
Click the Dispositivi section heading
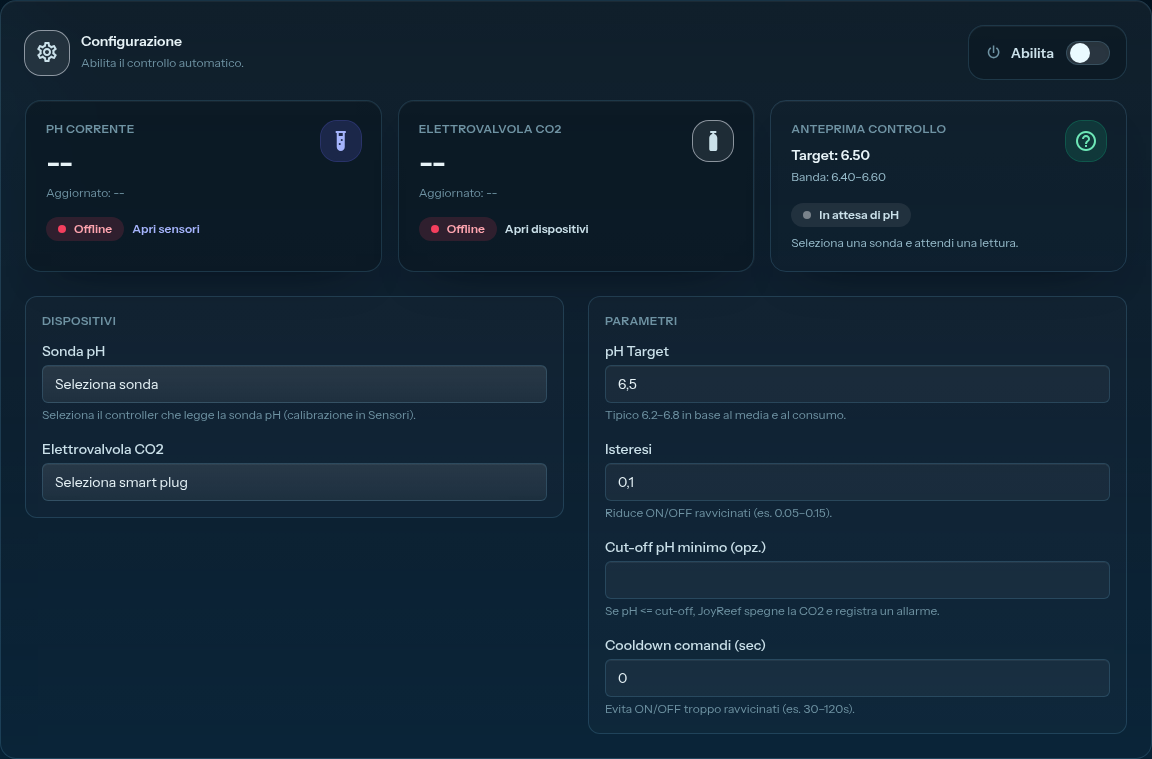[79, 321]
